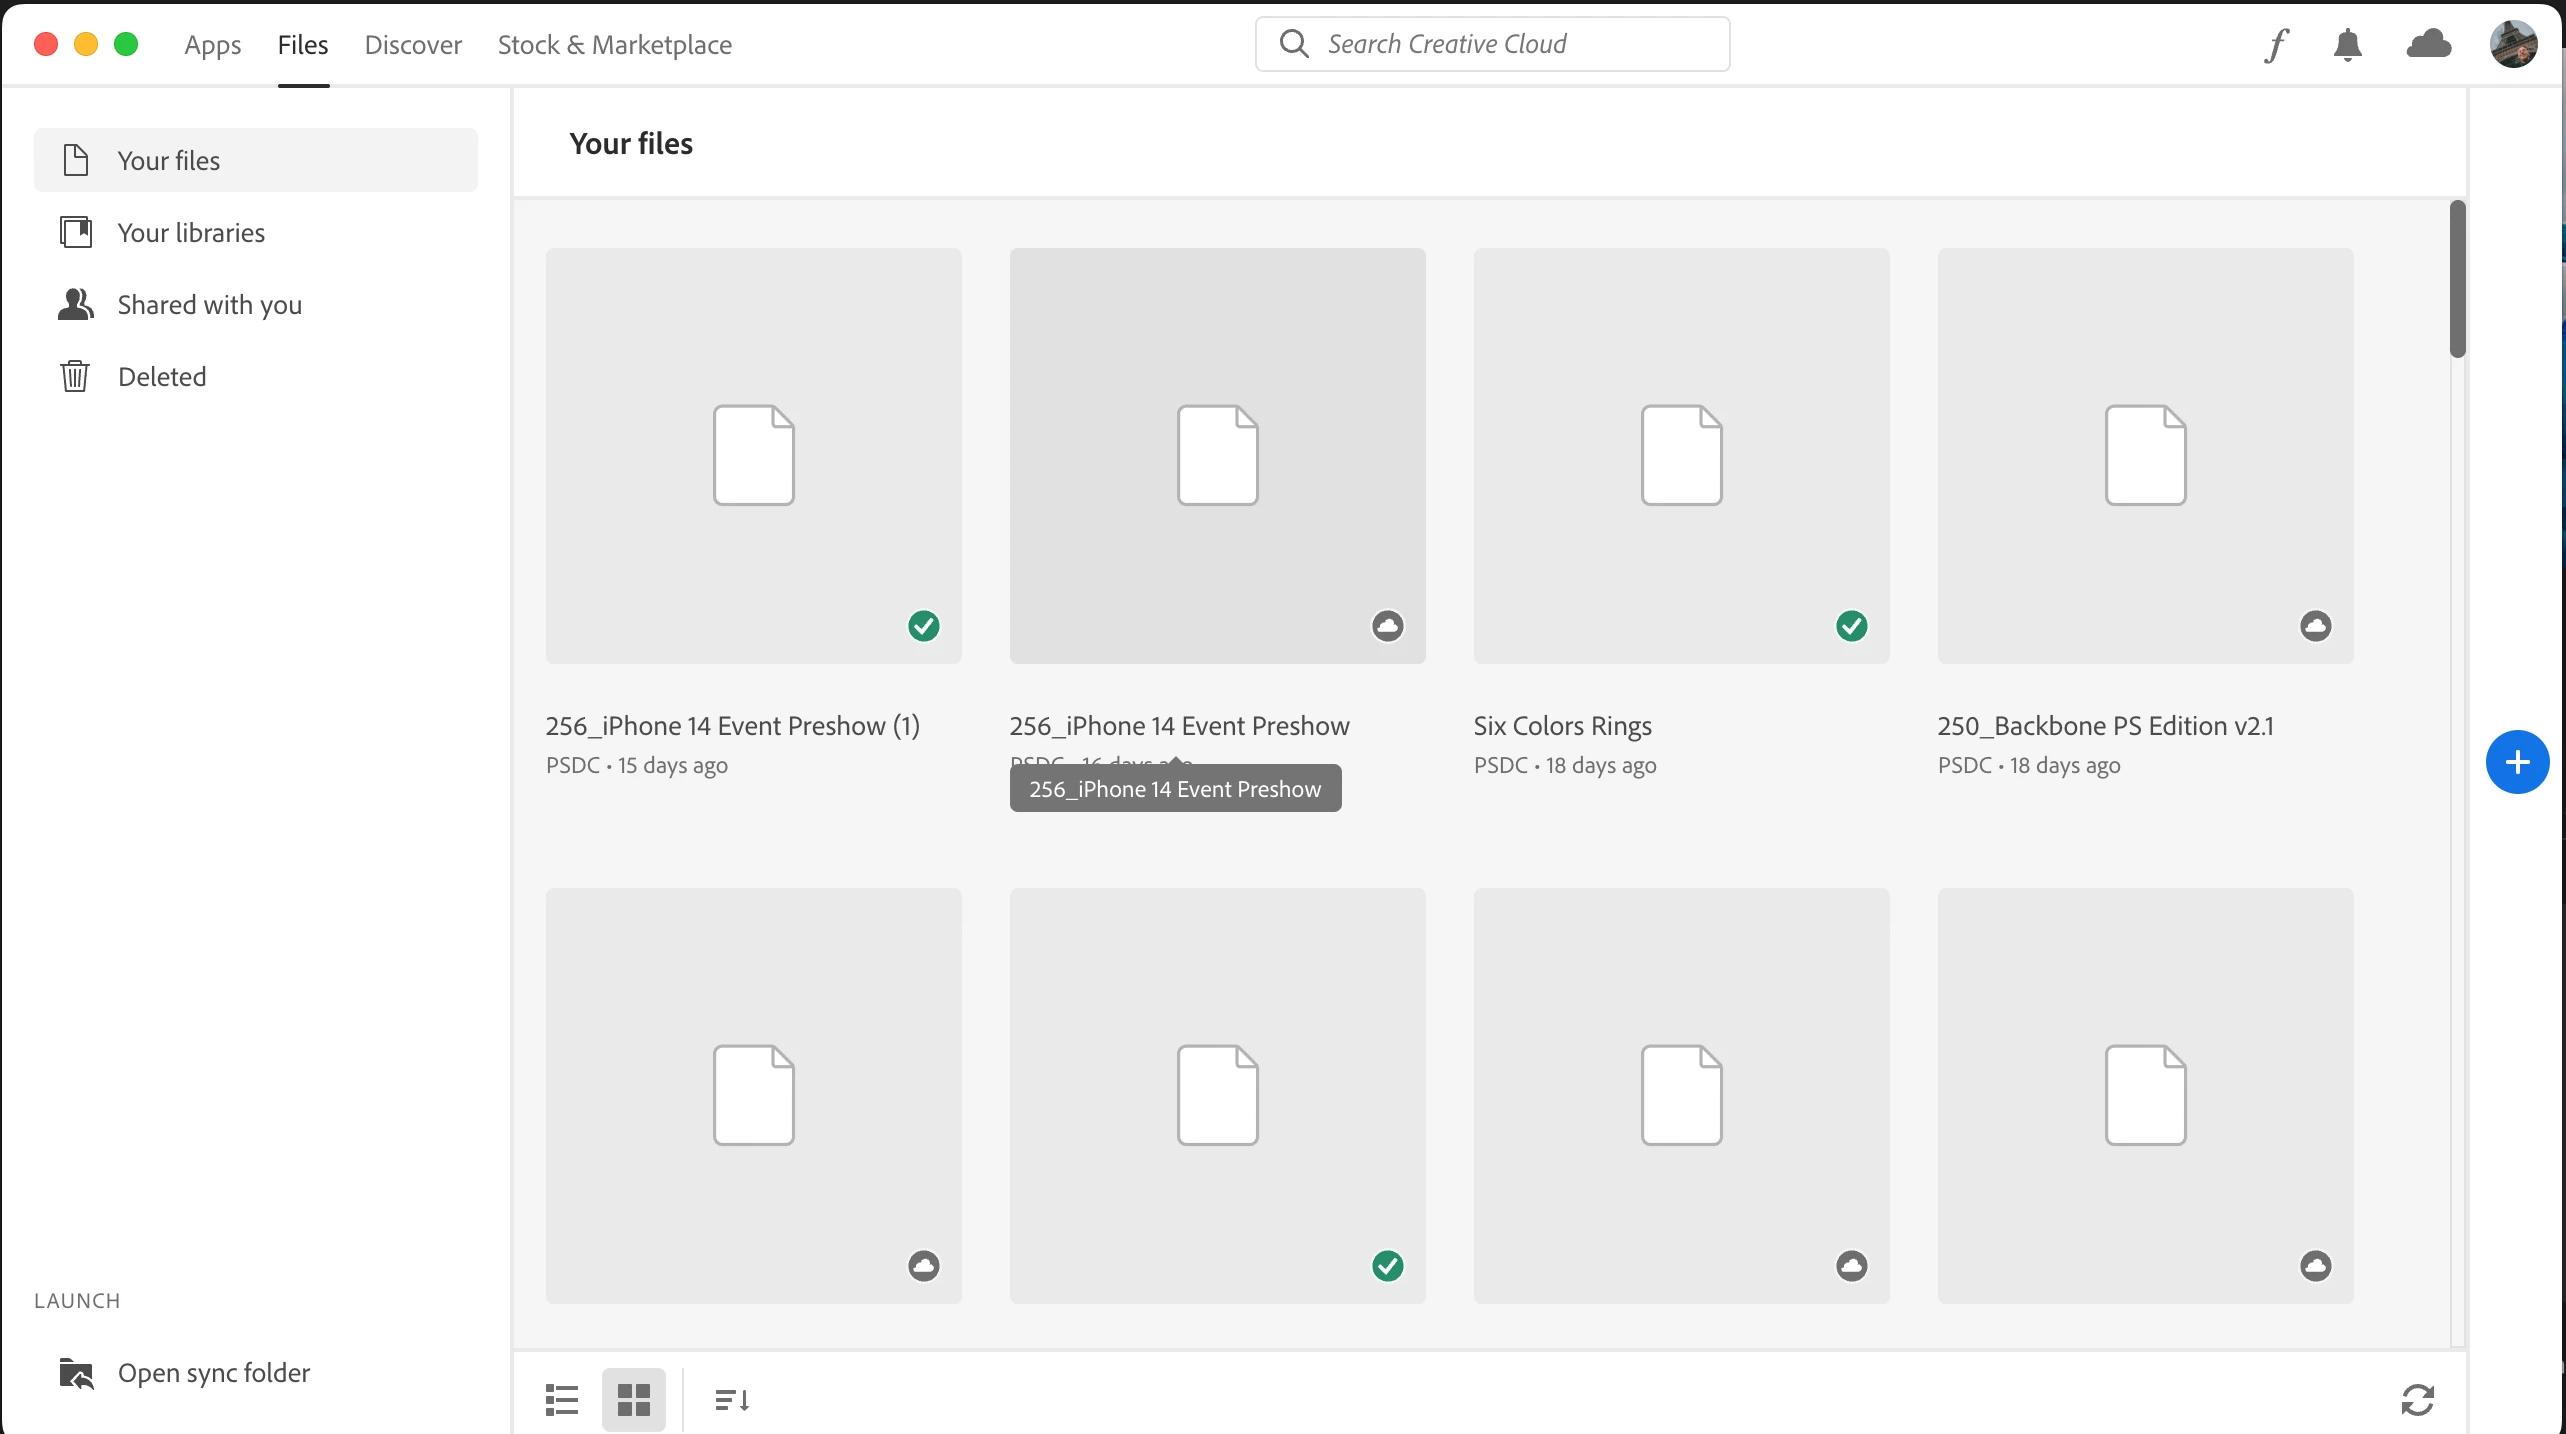Click the cloud sync status icon
Viewport: 2566px width, 1434px height.
[2428, 45]
